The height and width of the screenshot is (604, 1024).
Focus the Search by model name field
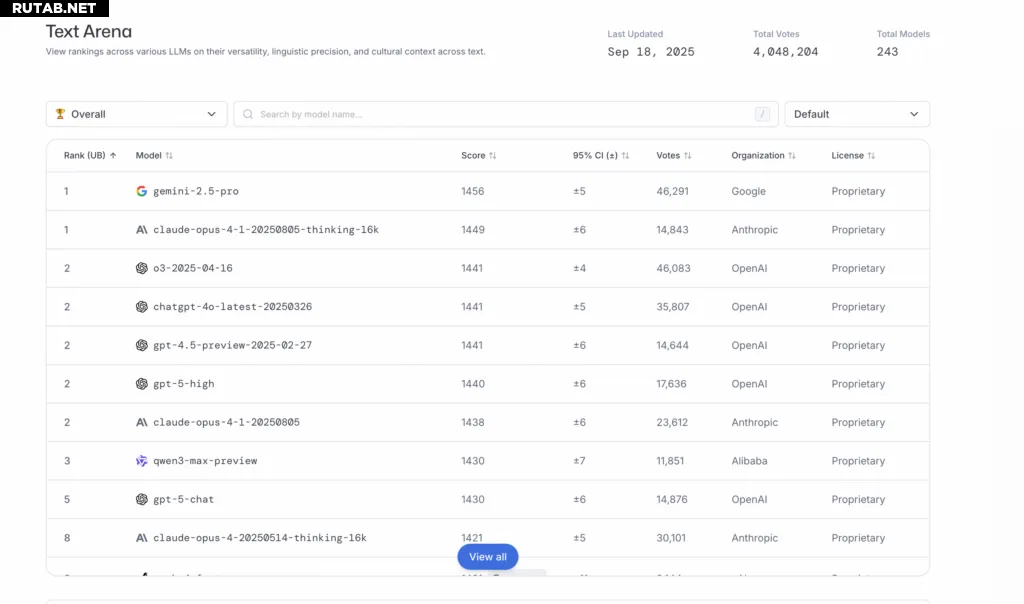[x=505, y=114]
